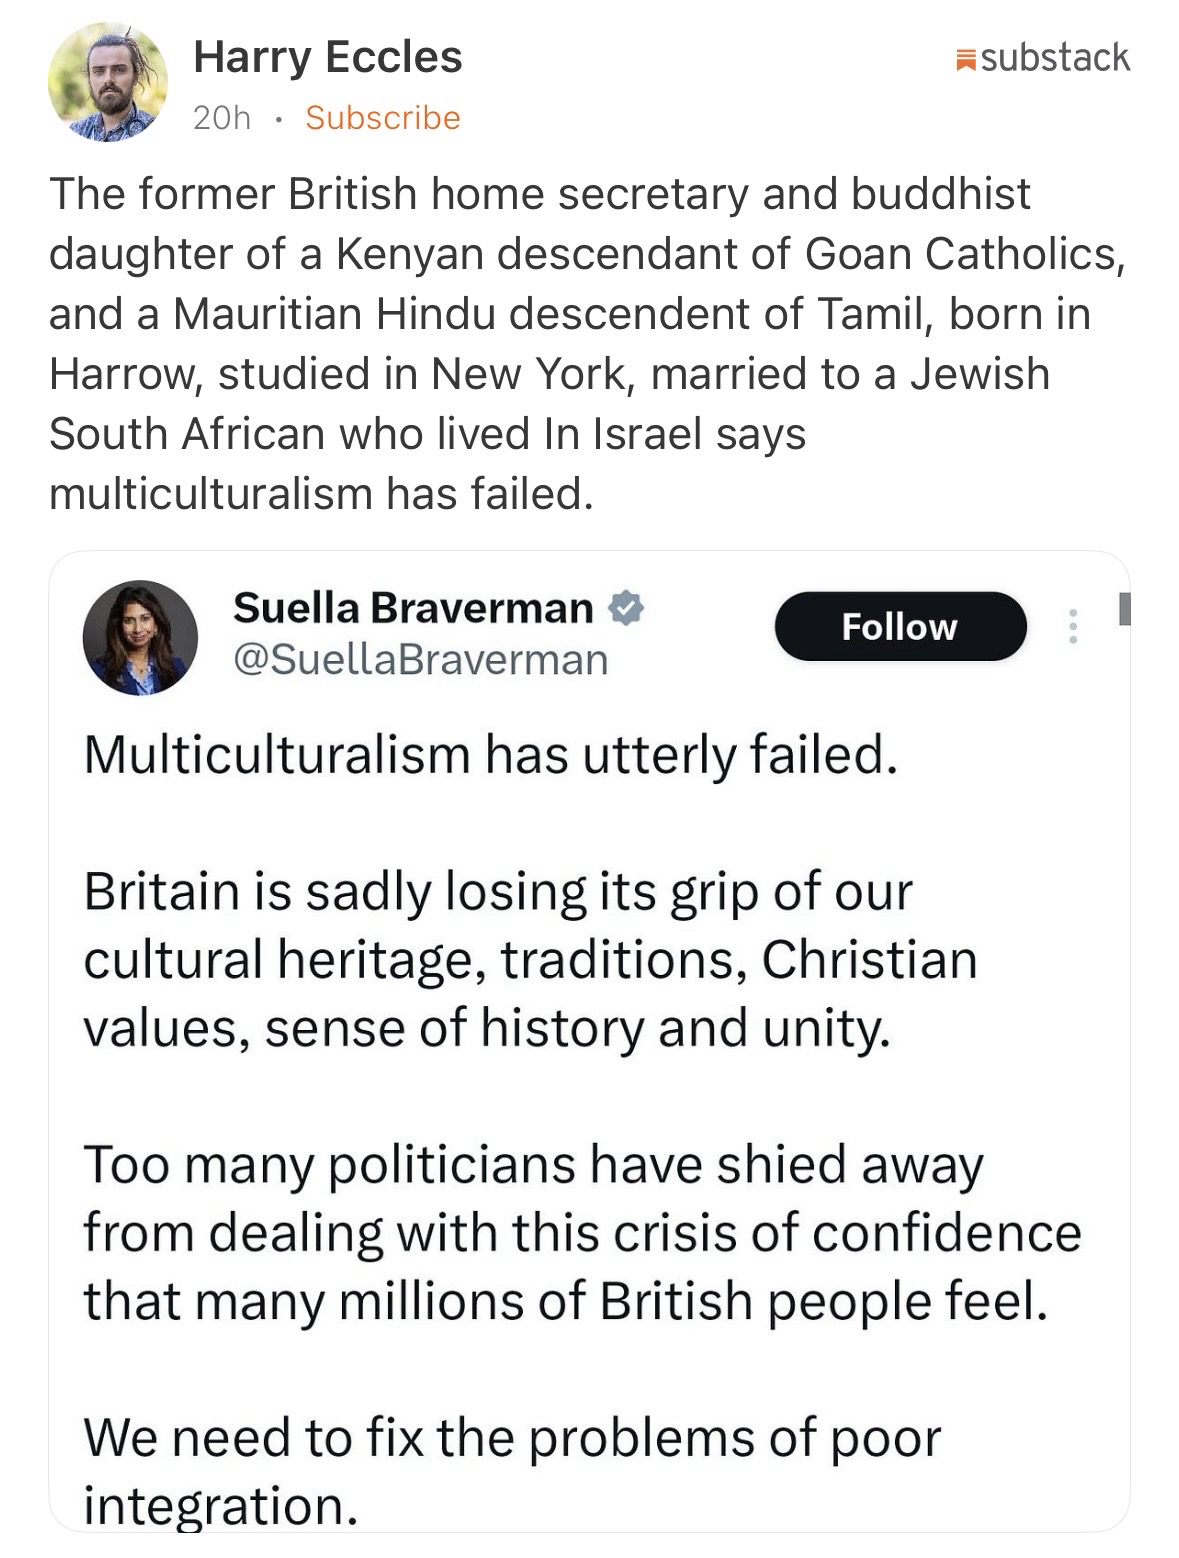Click the 20h timestamp
The image size is (1179, 1558).
point(221,118)
